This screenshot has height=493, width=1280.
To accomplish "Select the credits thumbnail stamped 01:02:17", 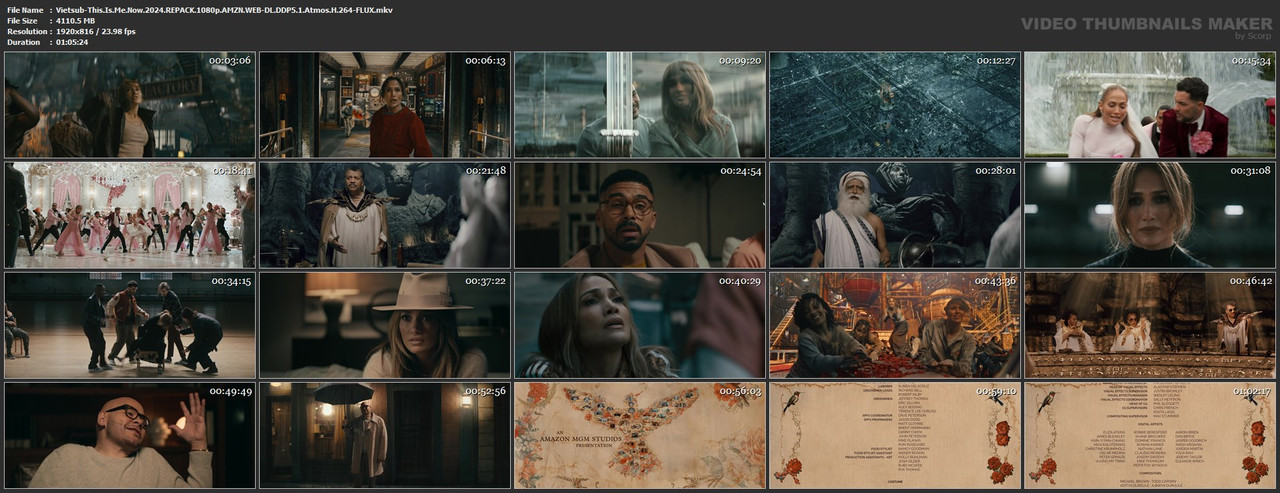I will (1150, 435).
